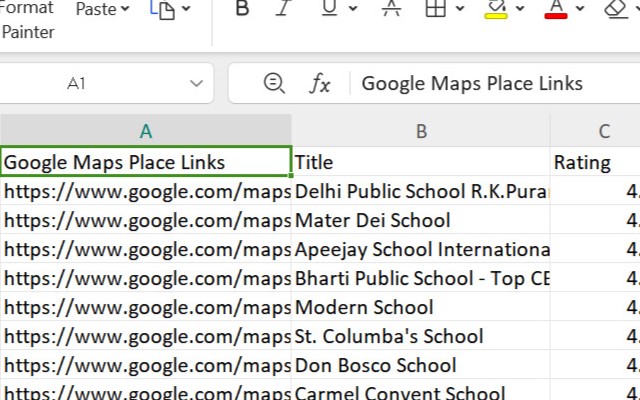Open underline style dropdown arrow

click(x=353, y=8)
